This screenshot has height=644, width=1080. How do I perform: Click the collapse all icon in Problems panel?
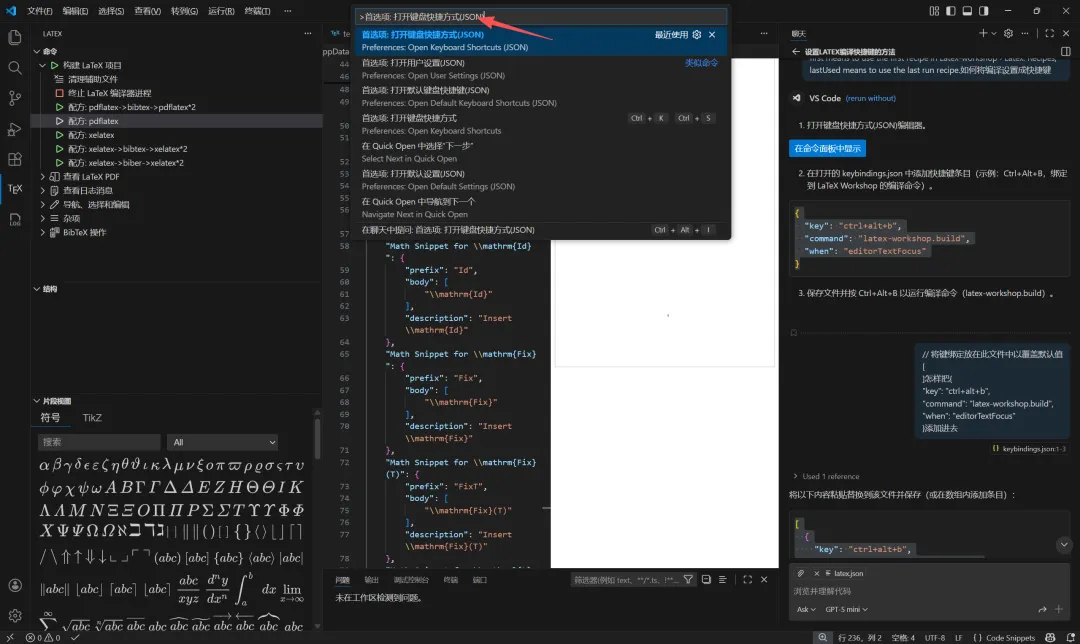[706, 580]
